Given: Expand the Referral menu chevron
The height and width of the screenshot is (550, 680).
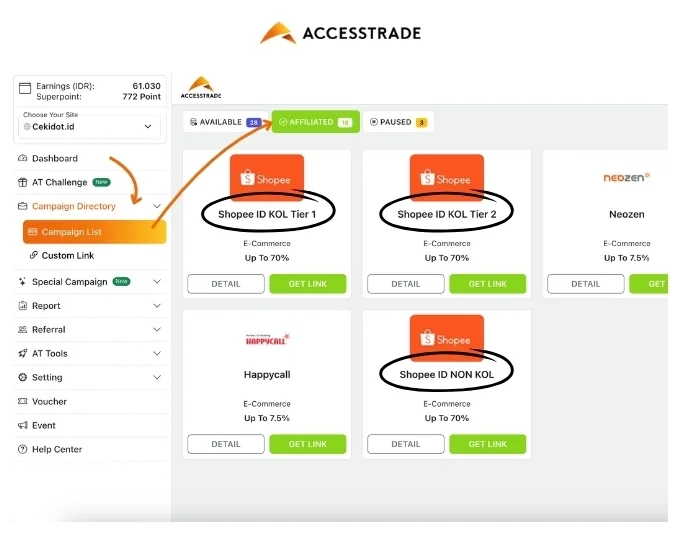Looking at the screenshot, I should click(157, 330).
